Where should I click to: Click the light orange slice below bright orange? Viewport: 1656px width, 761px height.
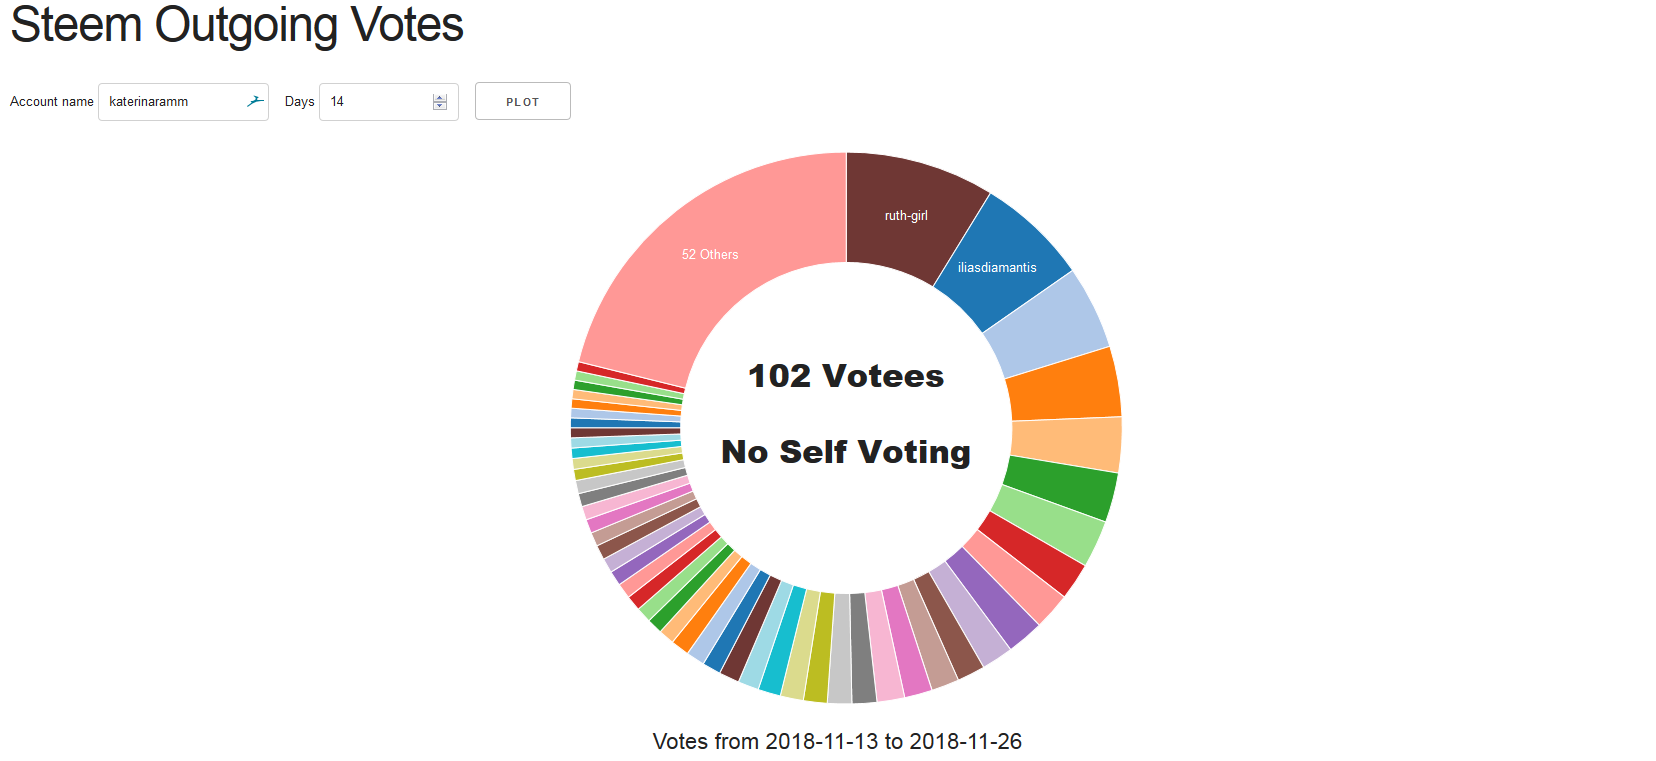click(1067, 445)
